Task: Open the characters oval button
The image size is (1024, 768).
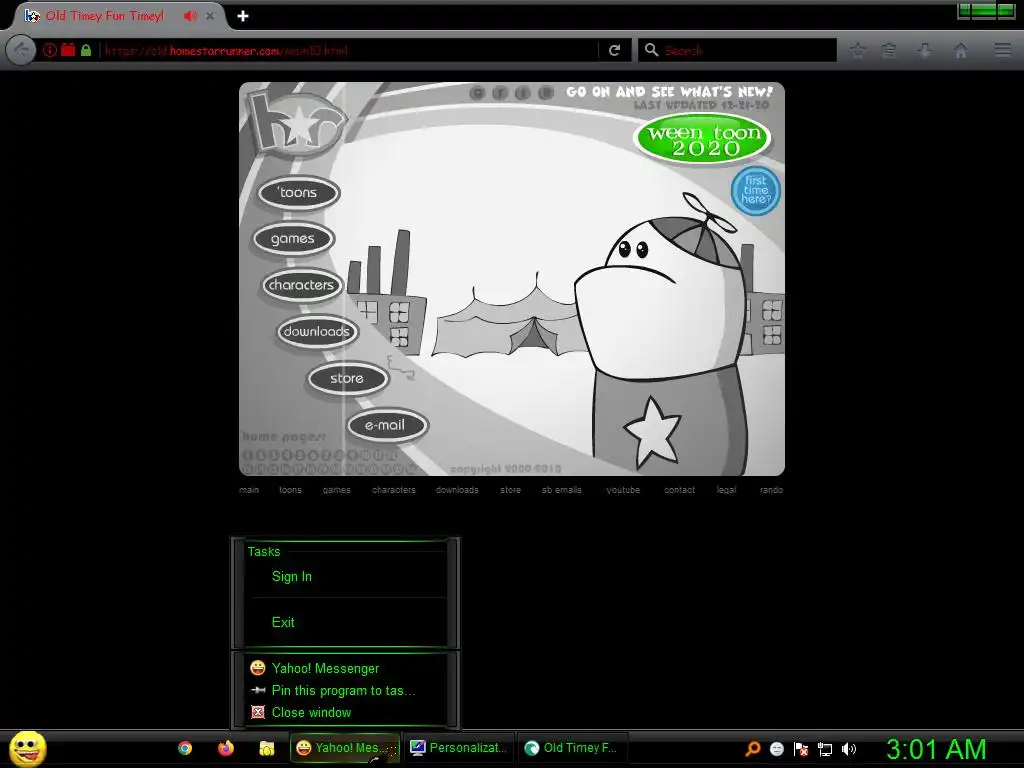Action: pyautogui.click(x=301, y=285)
